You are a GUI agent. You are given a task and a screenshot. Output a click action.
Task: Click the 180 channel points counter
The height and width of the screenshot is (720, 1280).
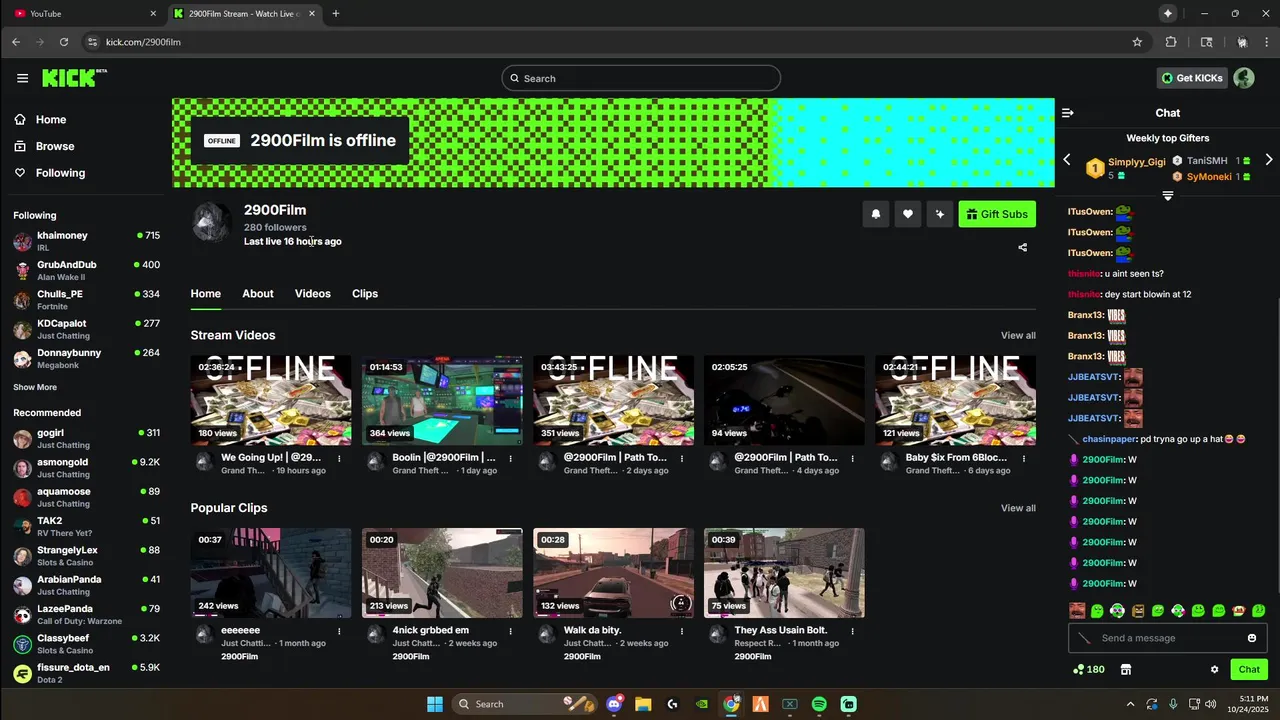click(x=1088, y=670)
